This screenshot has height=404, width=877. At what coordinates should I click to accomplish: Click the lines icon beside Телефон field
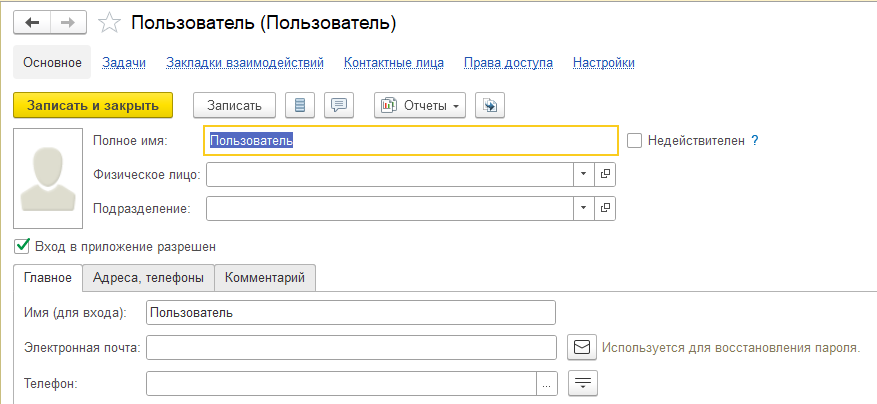coord(581,382)
